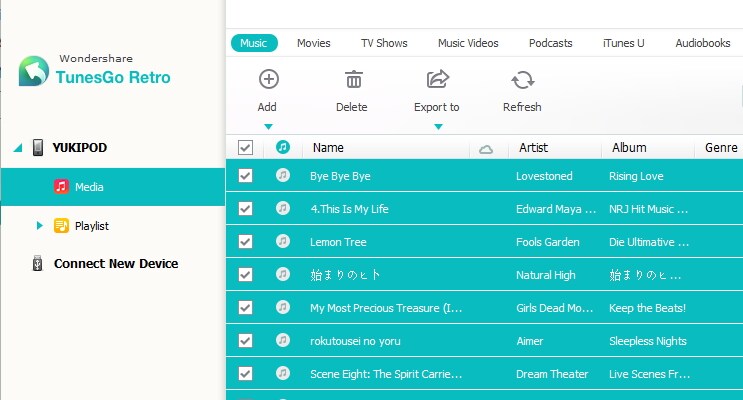Click the artist Lovestoned
Screen dimensions: 743x400
click(x=544, y=176)
